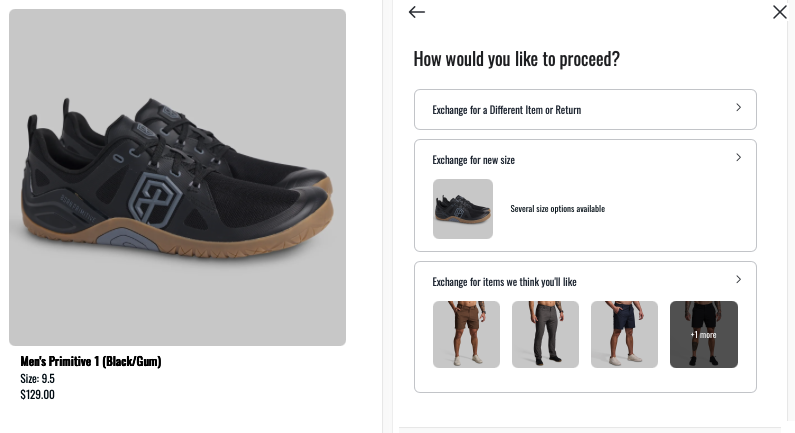Select the brown shorts thumbnail
Image resolution: width=795 pixels, height=433 pixels.
[x=466, y=335]
